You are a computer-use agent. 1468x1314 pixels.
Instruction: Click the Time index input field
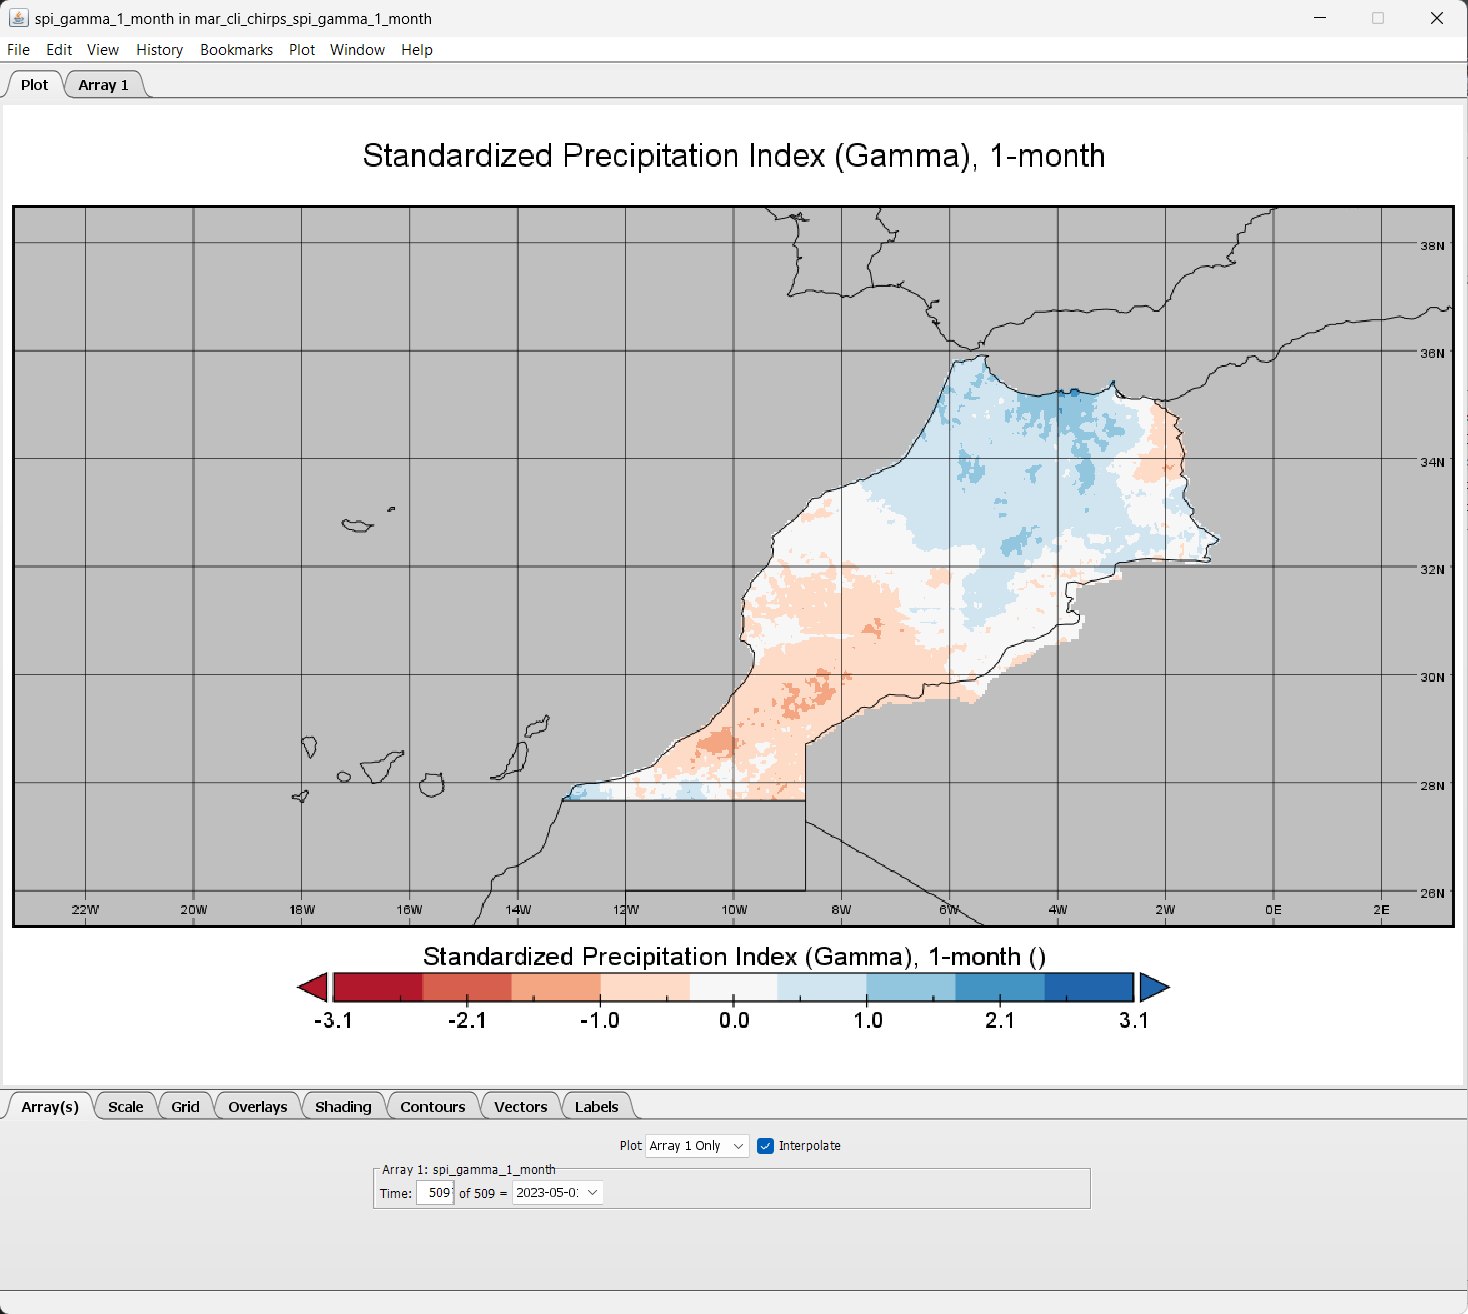click(435, 1193)
